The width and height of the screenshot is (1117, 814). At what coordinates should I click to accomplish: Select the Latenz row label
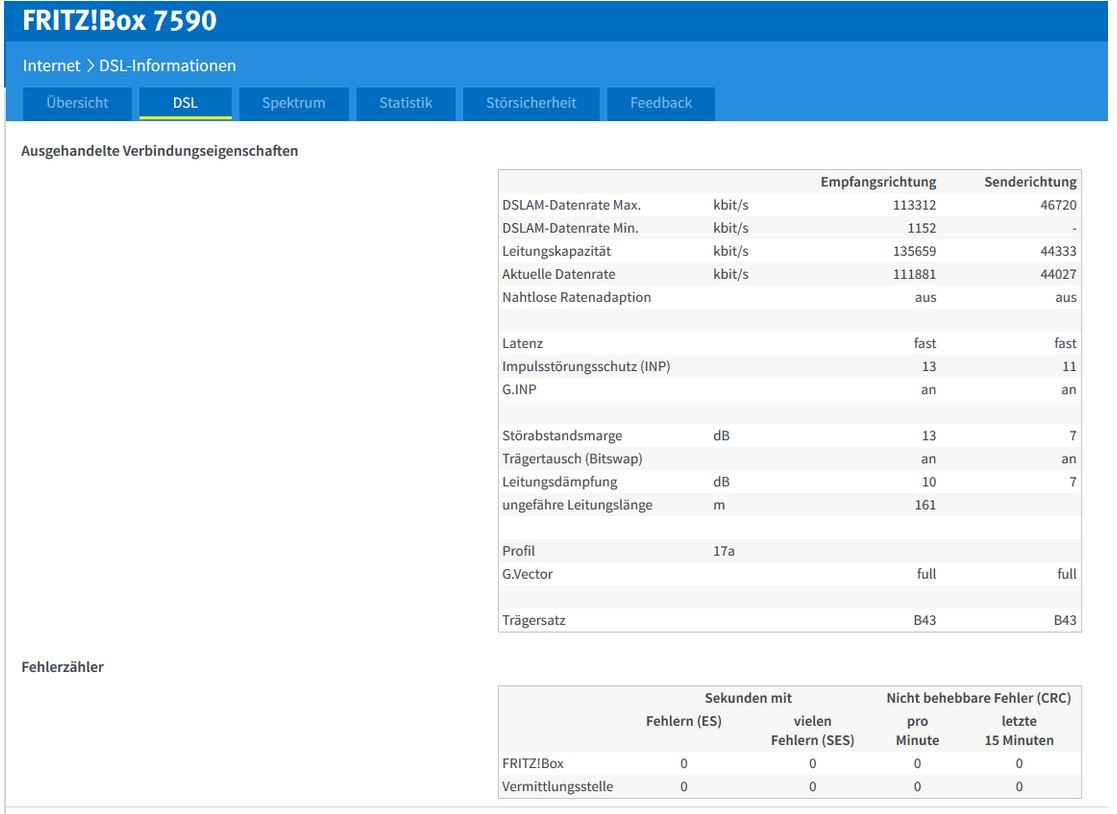[x=522, y=343]
